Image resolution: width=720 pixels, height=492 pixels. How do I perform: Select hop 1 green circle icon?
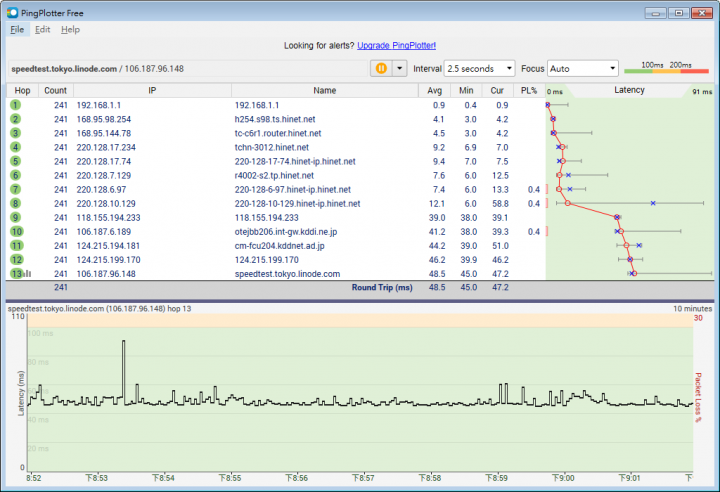(x=15, y=105)
